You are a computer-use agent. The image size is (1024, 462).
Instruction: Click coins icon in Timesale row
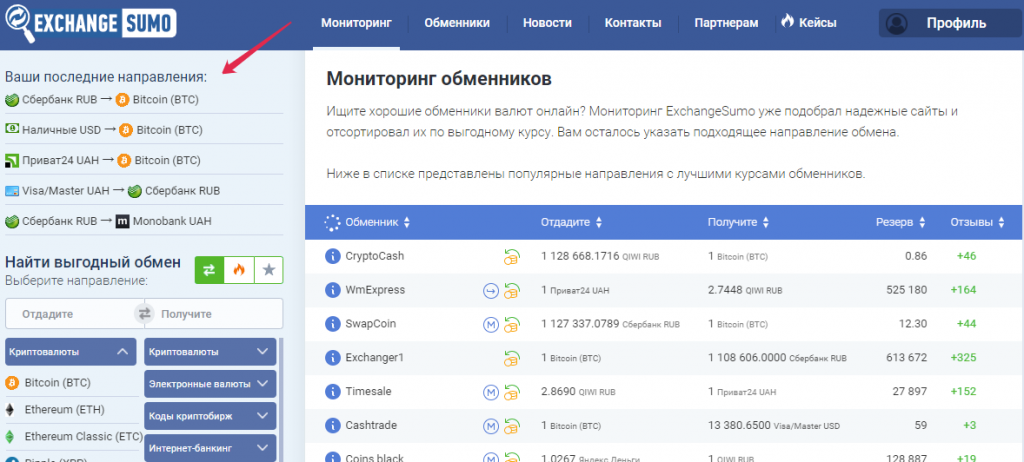(511, 392)
